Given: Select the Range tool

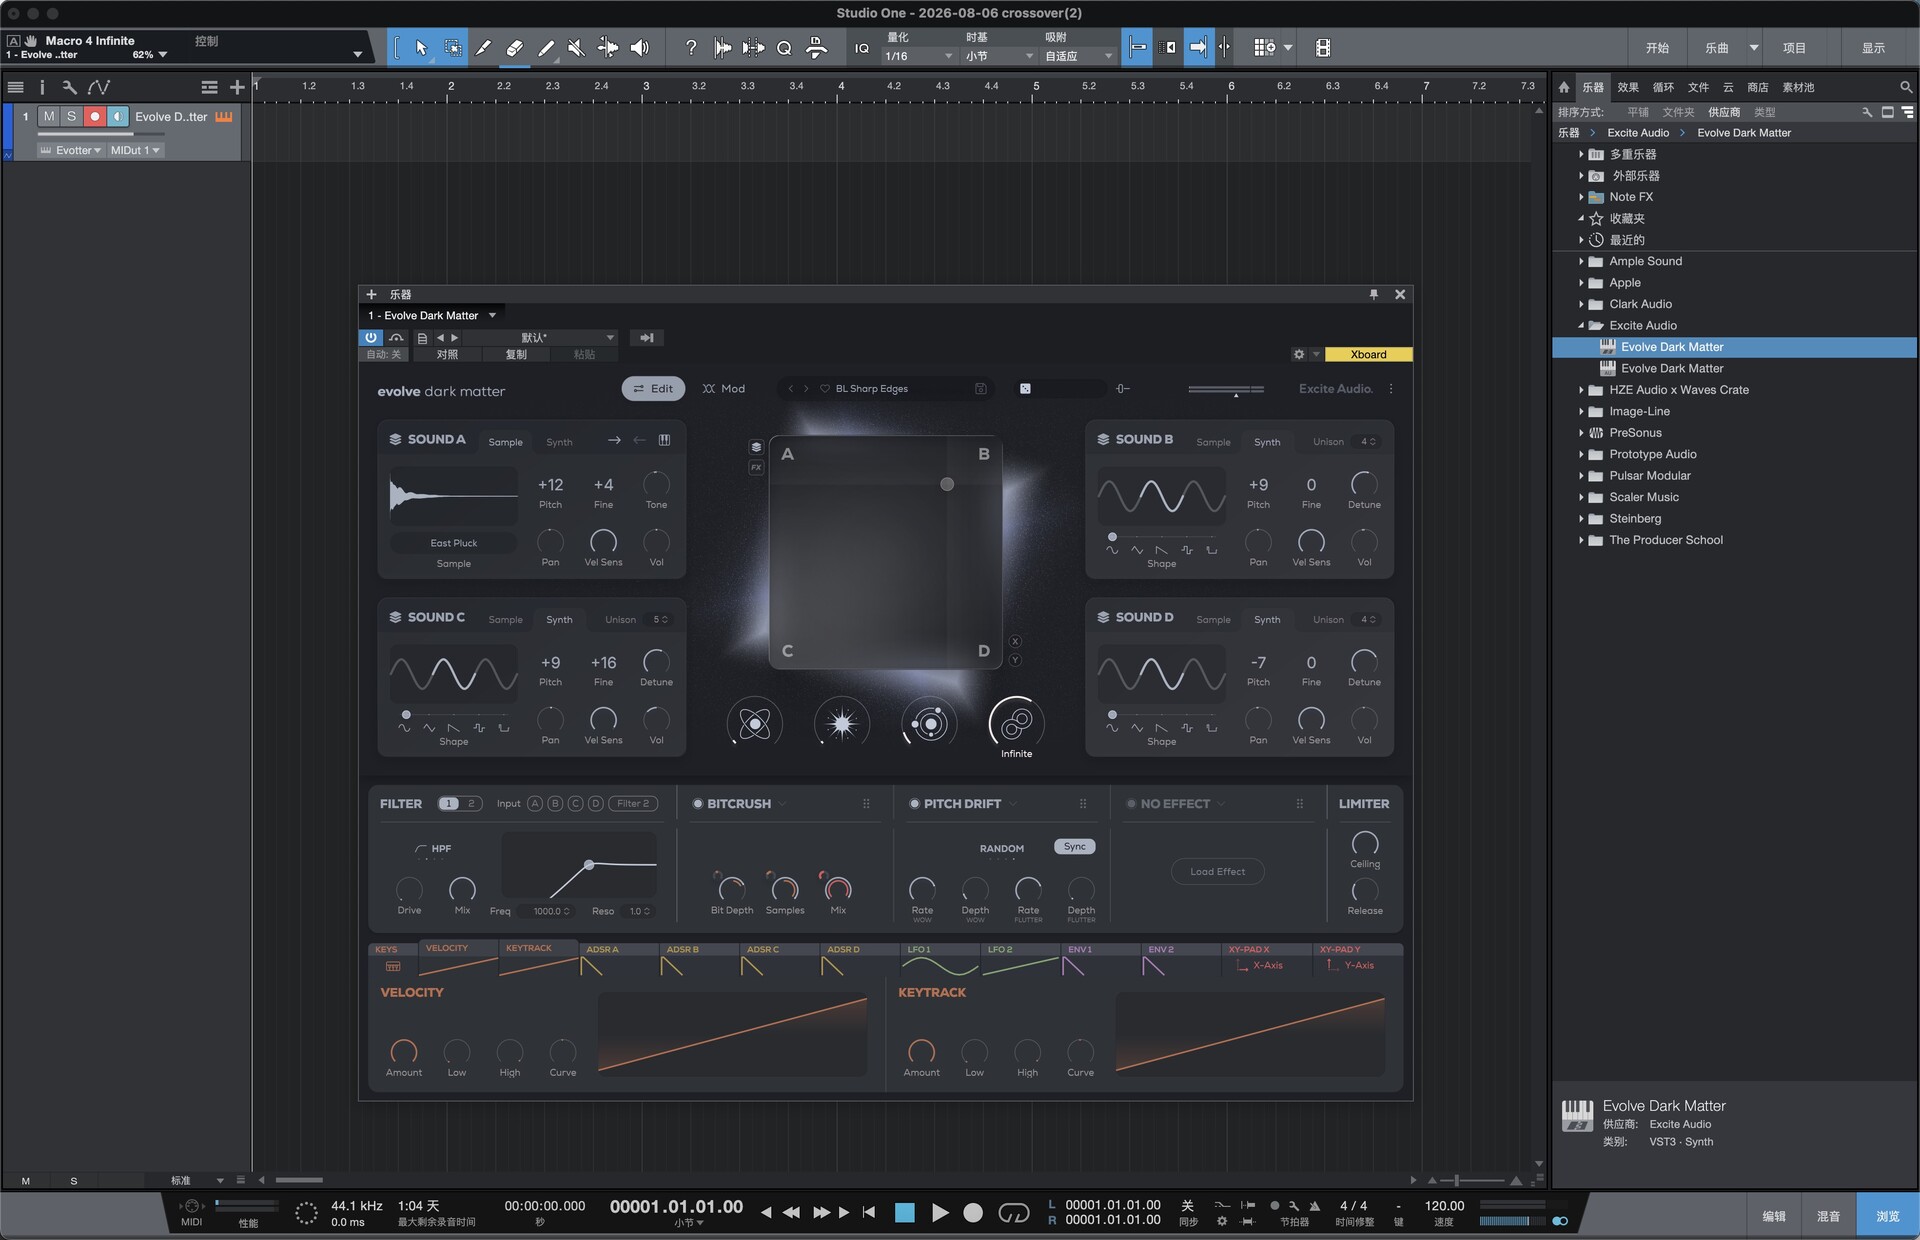Looking at the screenshot, I should pyautogui.click(x=453, y=47).
